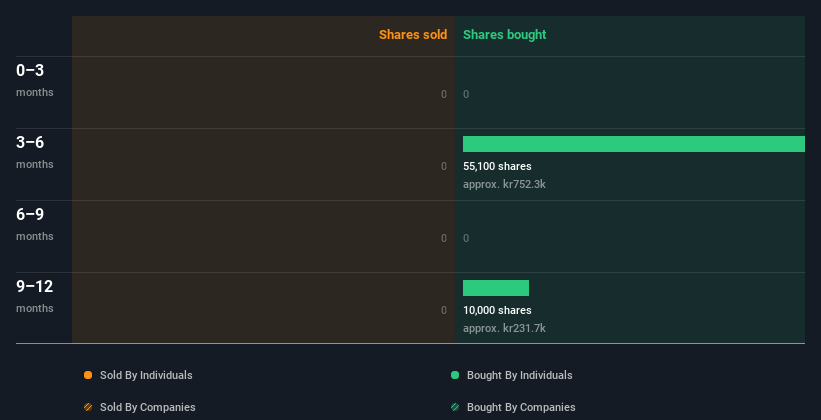The height and width of the screenshot is (420, 821).
Task: Click shares sold zero in 3–6 months row
Action: (444, 166)
